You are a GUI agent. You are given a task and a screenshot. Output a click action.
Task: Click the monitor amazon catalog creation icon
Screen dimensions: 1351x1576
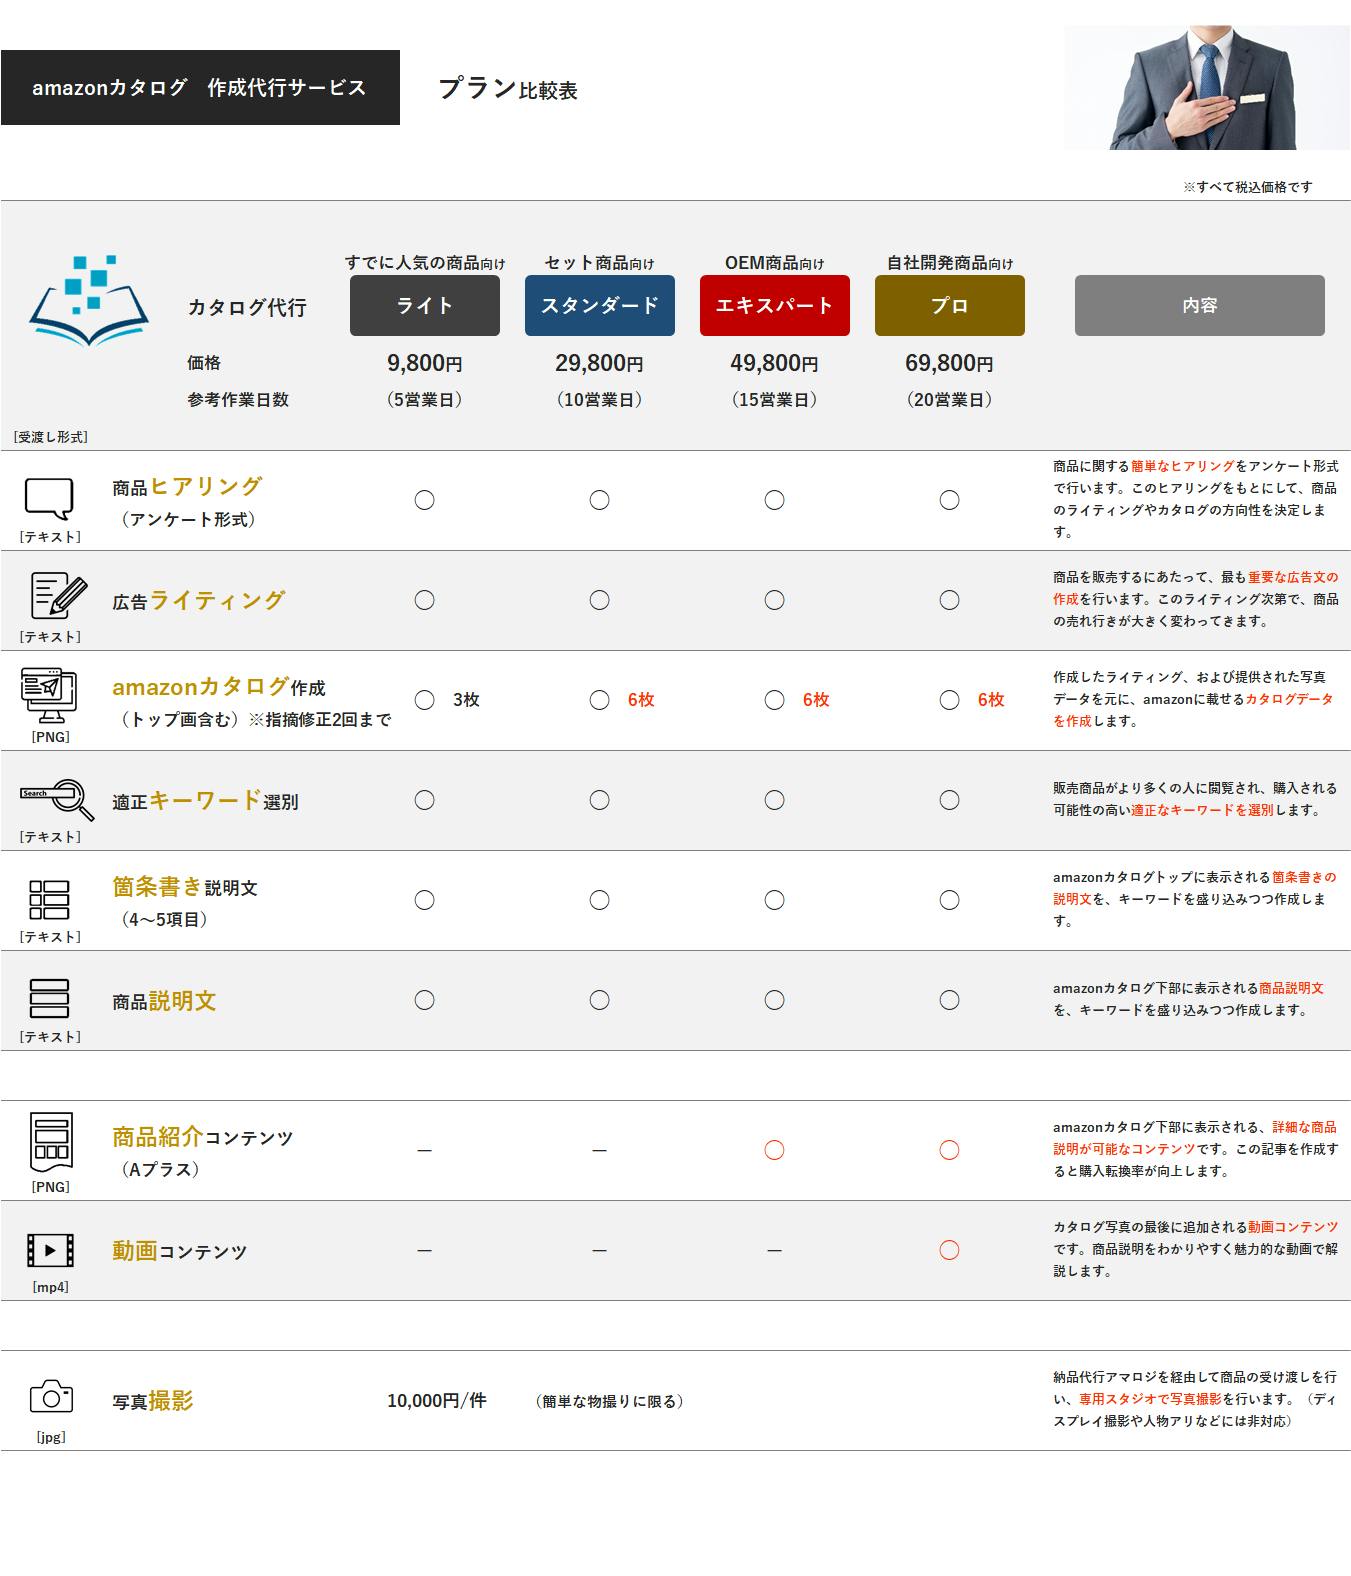pos(49,695)
